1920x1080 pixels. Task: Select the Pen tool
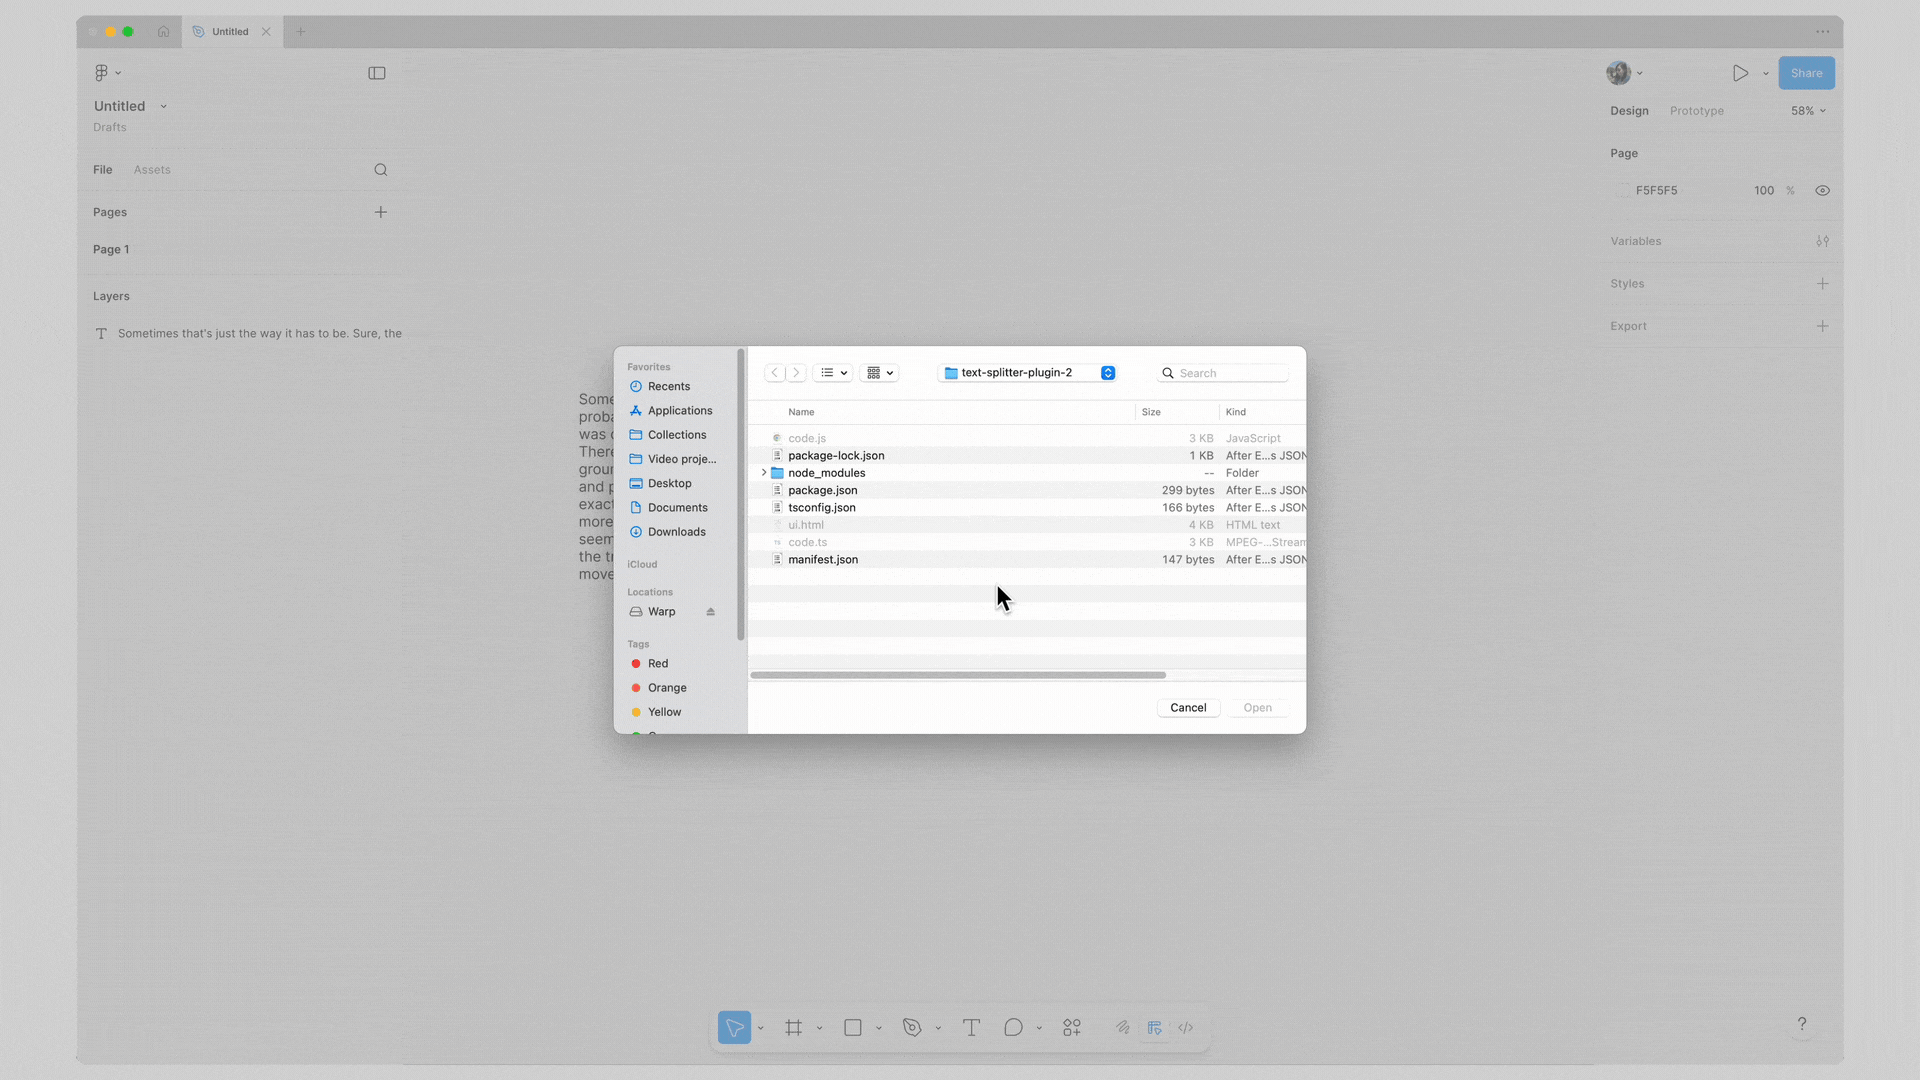pyautogui.click(x=911, y=1027)
